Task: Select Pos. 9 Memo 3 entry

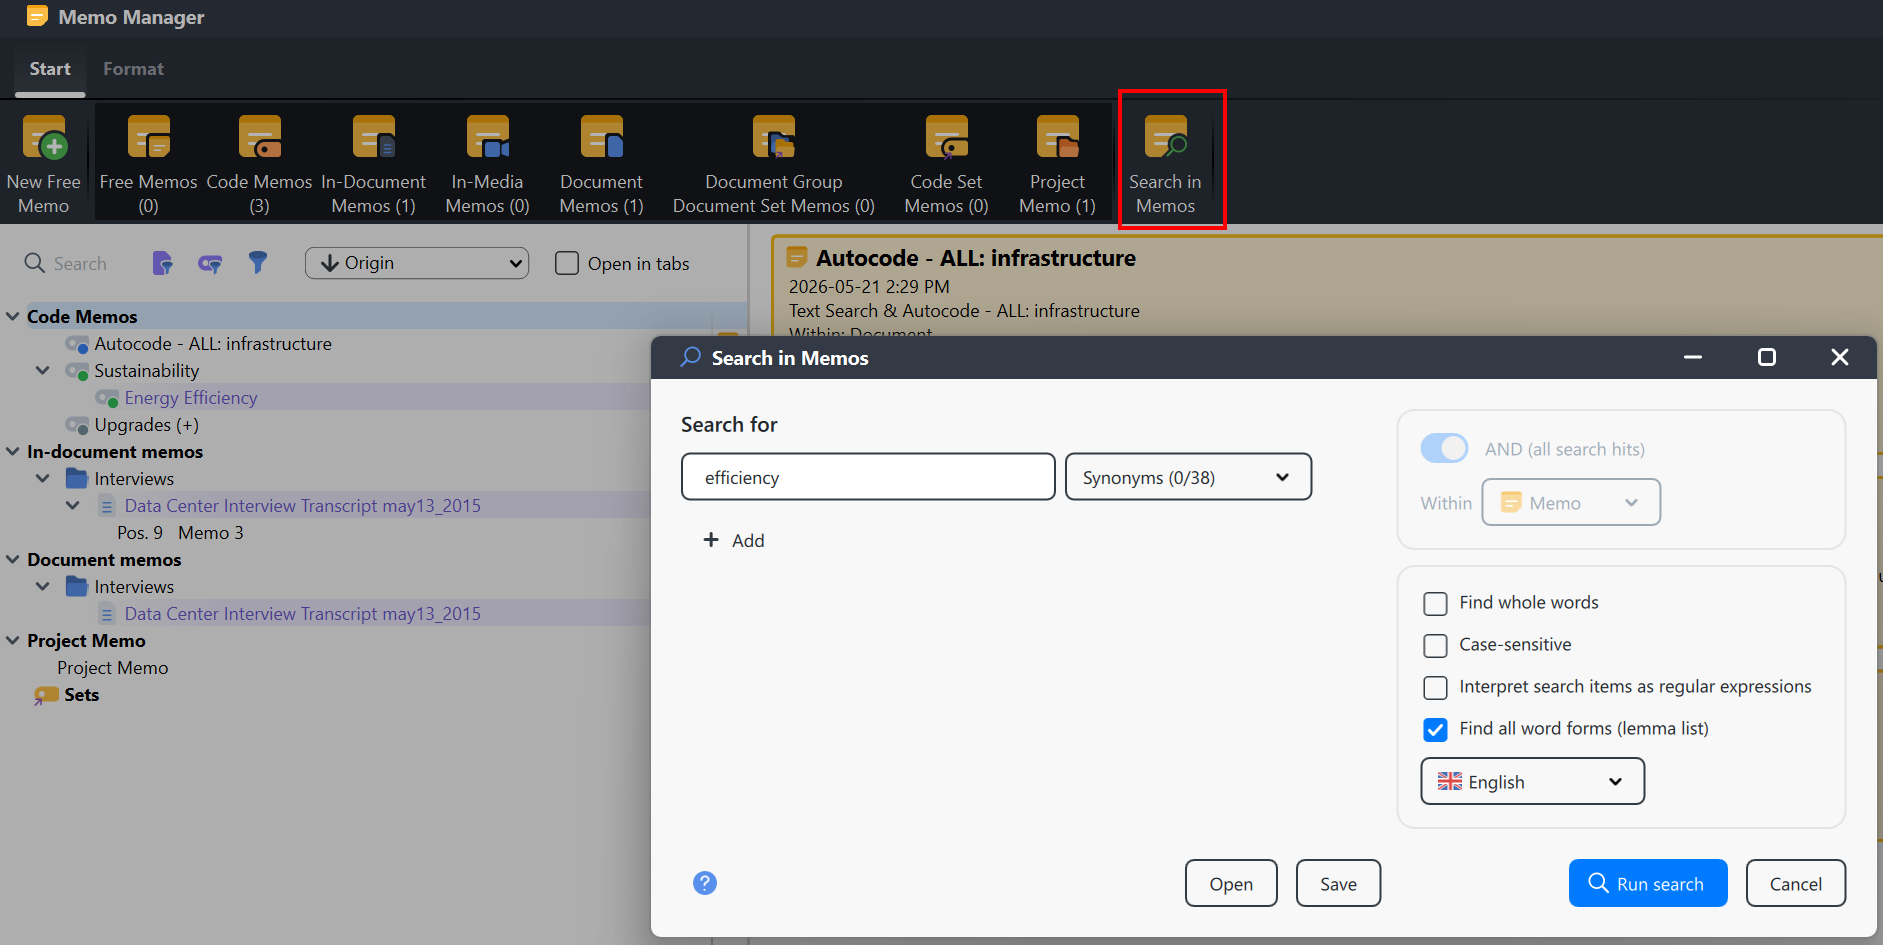Action: pos(180,533)
